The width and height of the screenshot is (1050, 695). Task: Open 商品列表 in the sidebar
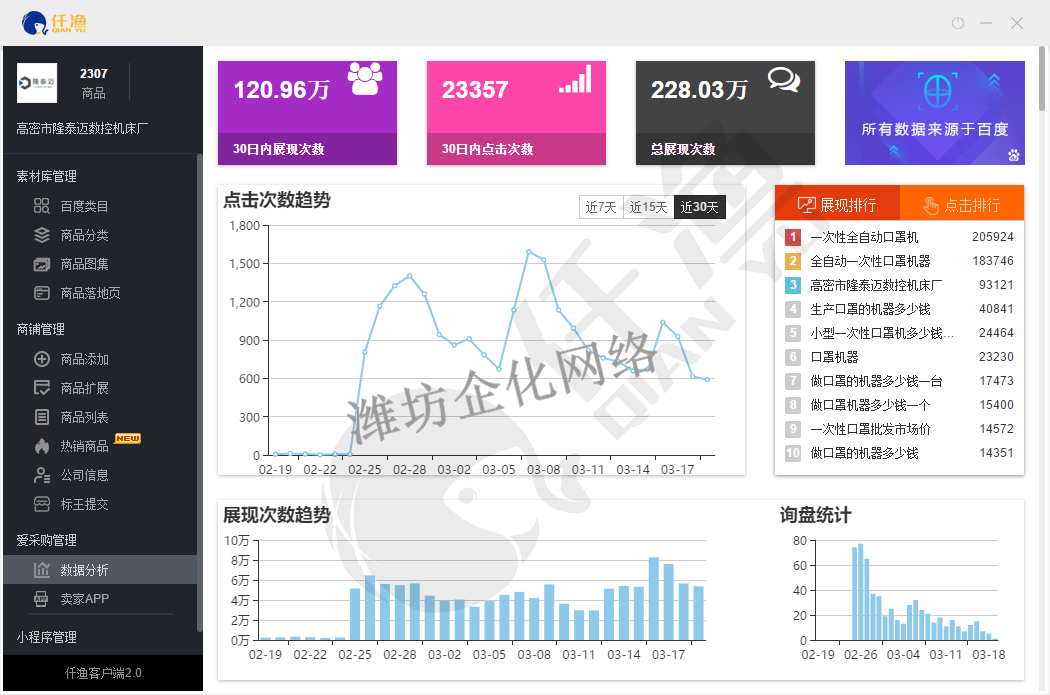click(x=84, y=417)
